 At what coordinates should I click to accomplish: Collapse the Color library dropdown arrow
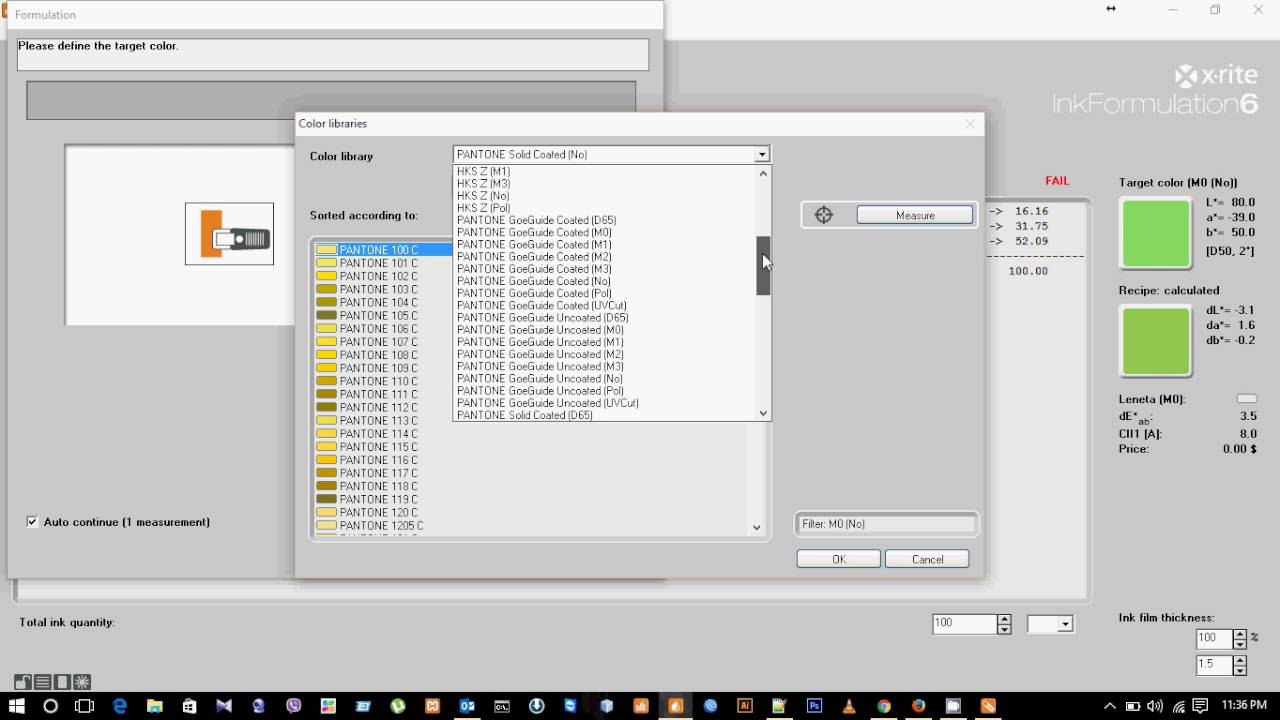(x=762, y=155)
